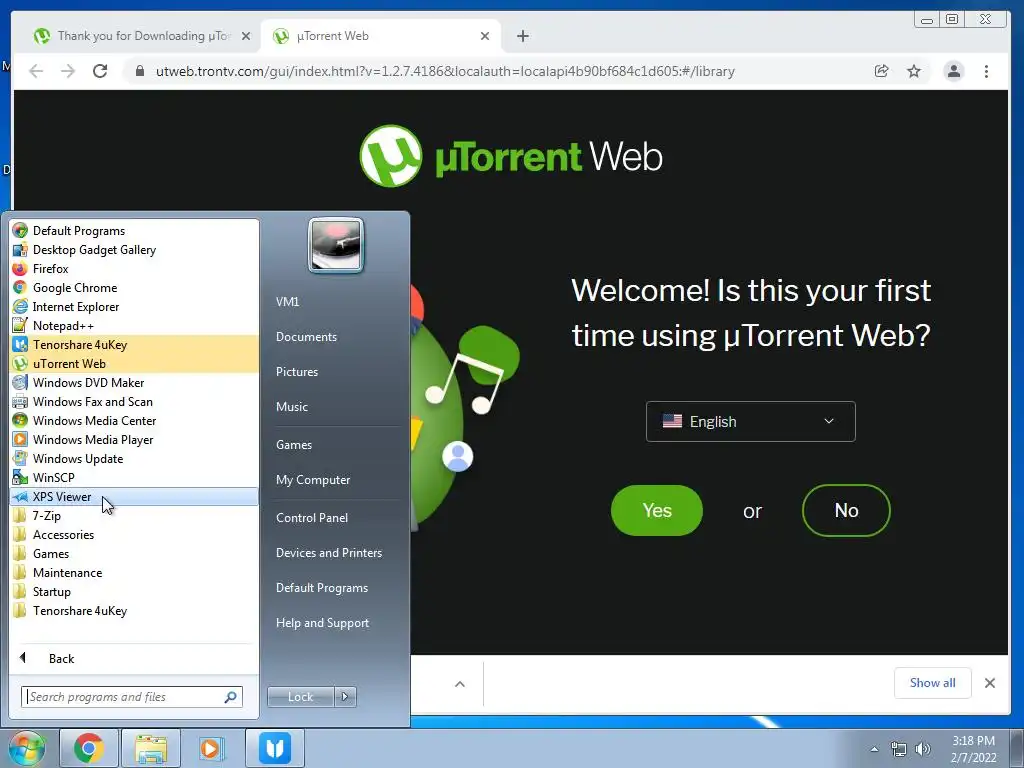The height and width of the screenshot is (768, 1024).
Task: Launch Desktop Gadget Gallery
Action: (134, 249)
